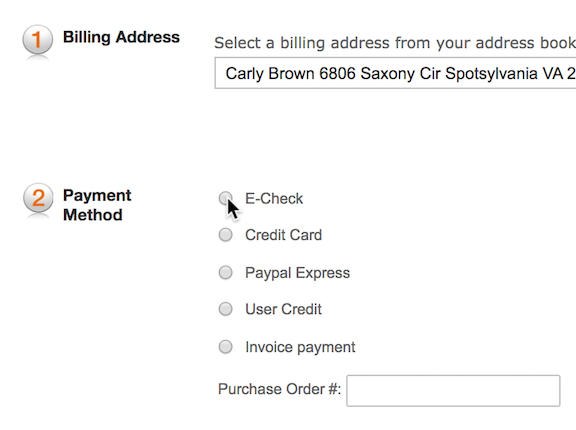This screenshot has height=430, width=576.
Task: Click the orange step 1 circle icon
Action: click(37, 39)
